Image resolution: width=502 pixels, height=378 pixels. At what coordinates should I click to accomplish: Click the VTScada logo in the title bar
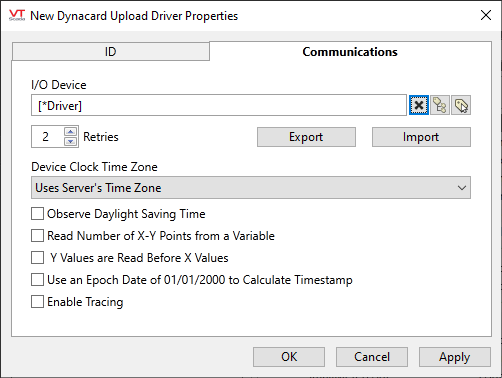(x=17, y=15)
